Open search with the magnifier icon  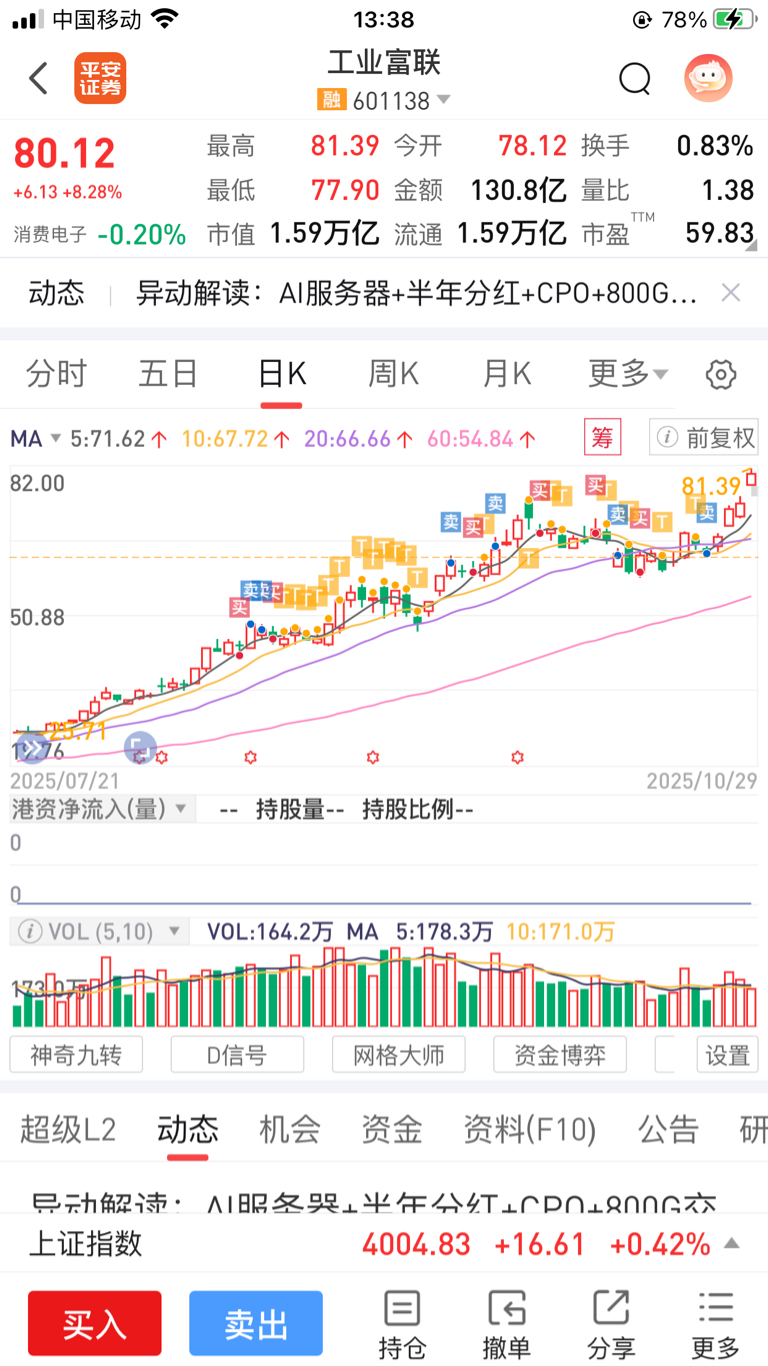pyautogui.click(x=635, y=78)
